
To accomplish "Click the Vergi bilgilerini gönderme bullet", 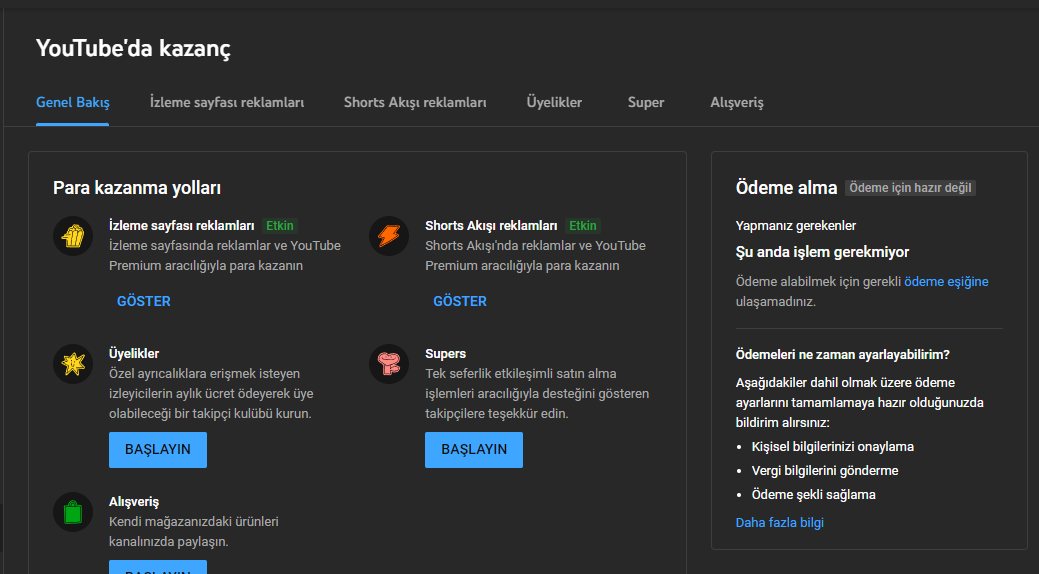I will click(x=824, y=471).
